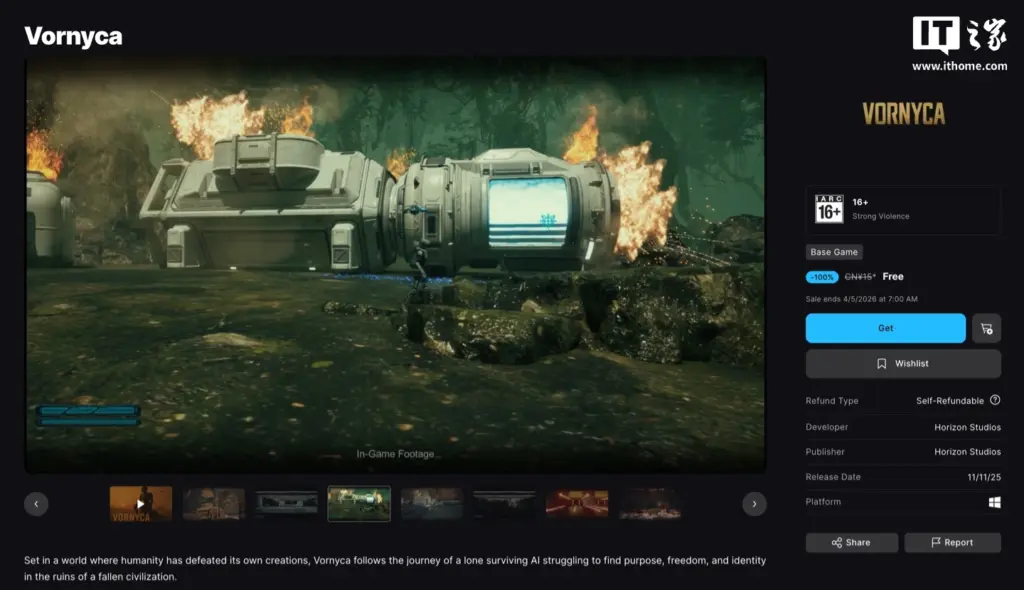Click the -100% discount badge
The height and width of the screenshot is (590, 1024).
click(821, 276)
